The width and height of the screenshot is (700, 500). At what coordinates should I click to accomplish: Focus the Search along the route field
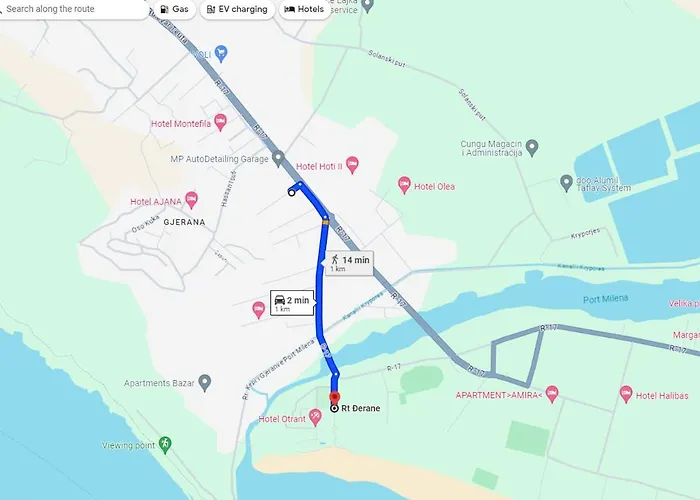71,9
